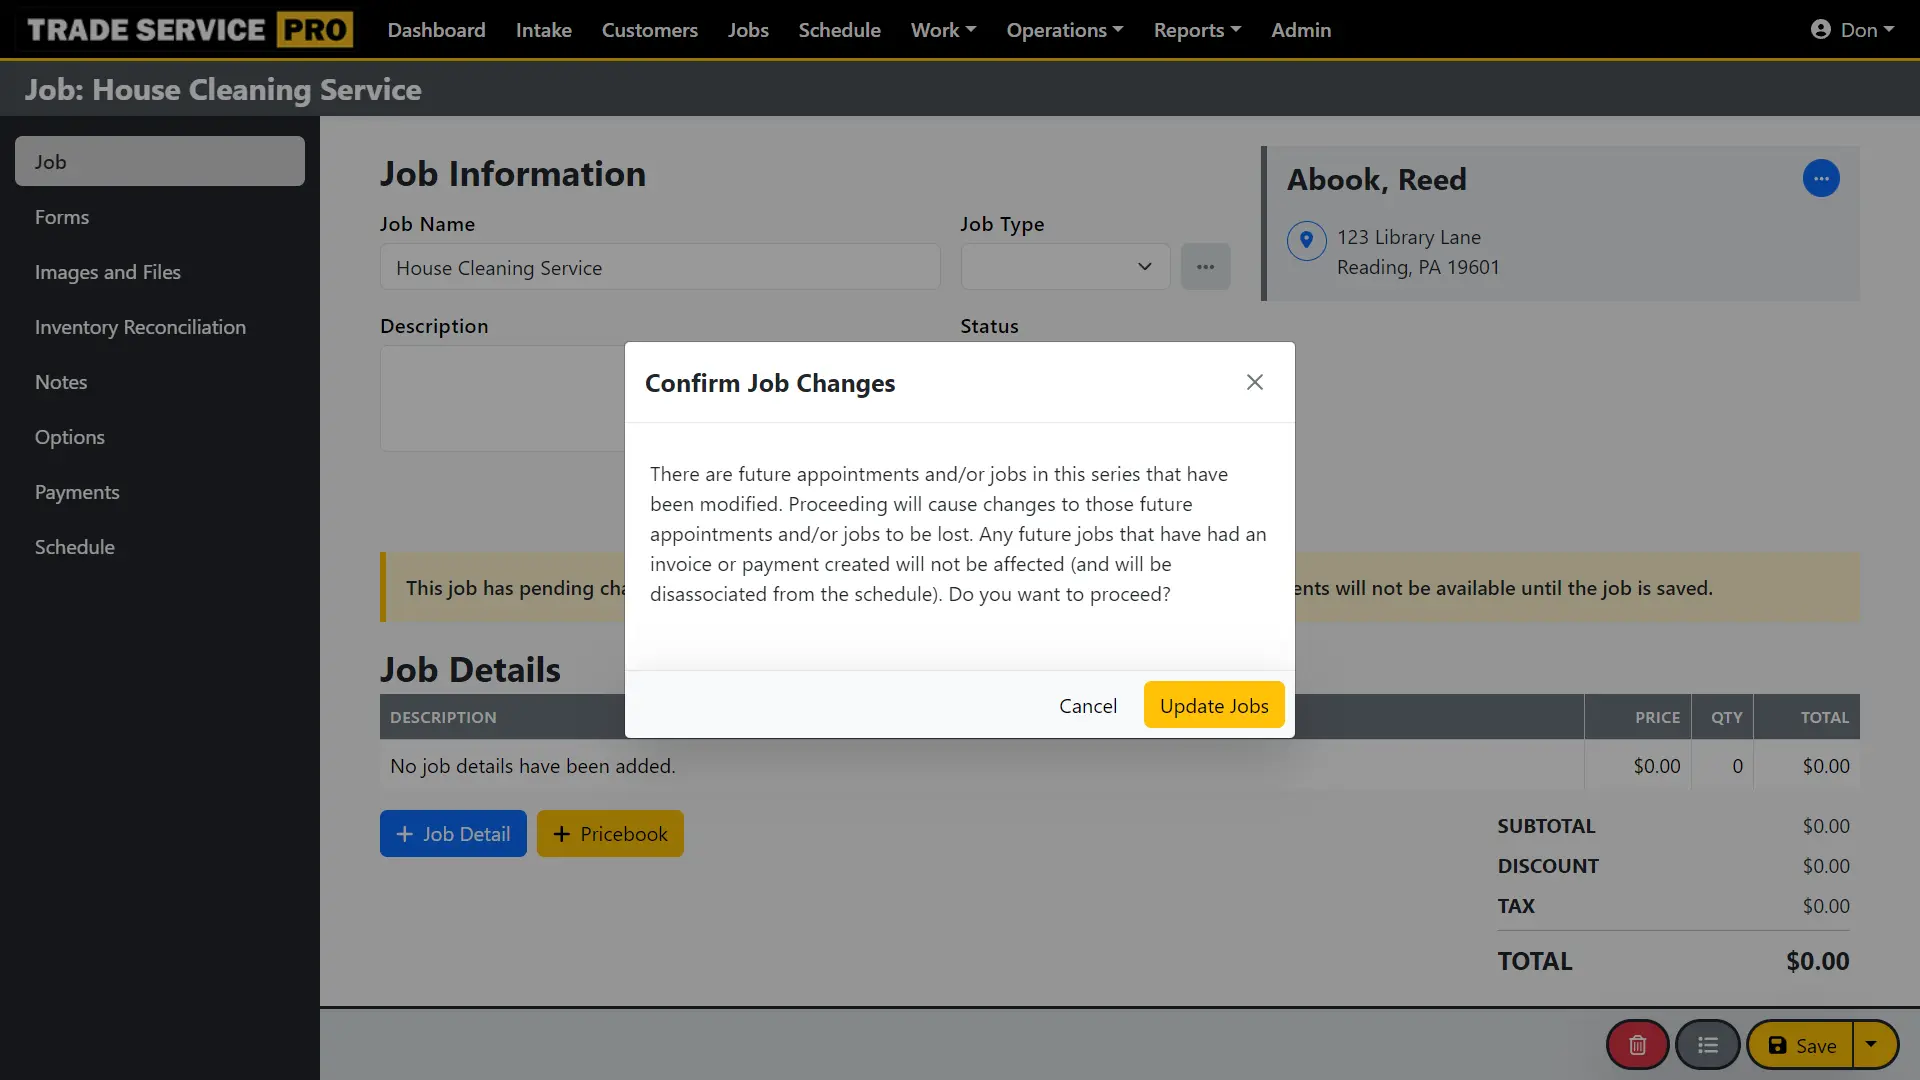The width and height of the screenshot is (1920, 1080).
Task: Open the Operations menu
Action: coord(1064,30)
